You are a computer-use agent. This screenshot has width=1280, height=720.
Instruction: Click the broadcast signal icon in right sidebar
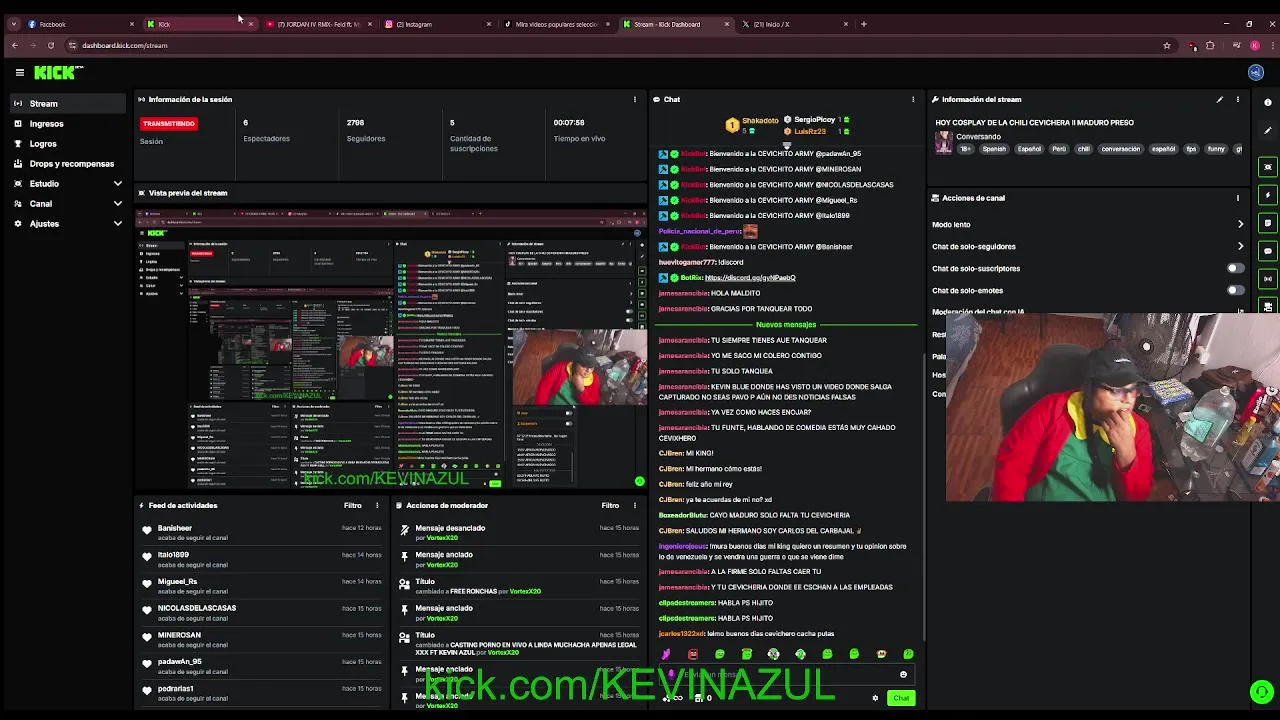click(1268, 279)
